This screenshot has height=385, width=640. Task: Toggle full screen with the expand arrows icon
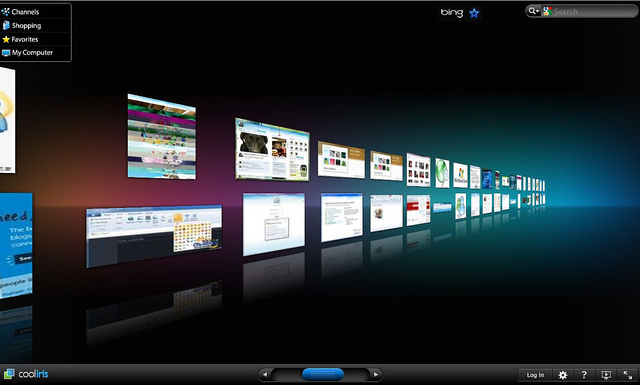[x=628, y=375]
